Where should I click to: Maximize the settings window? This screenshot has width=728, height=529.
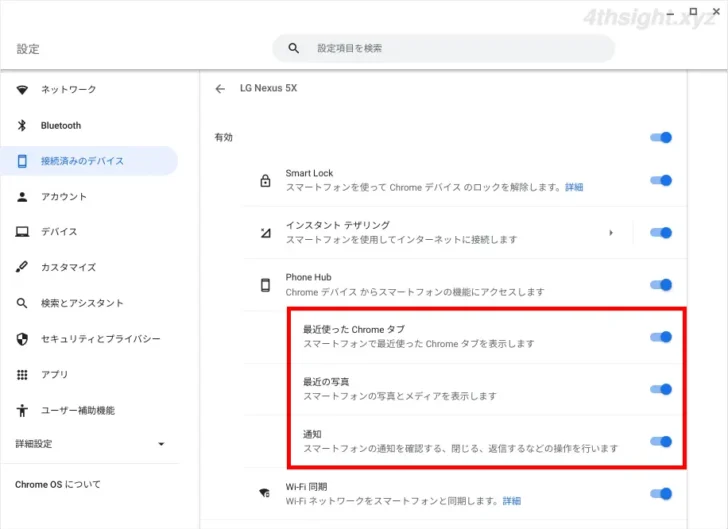click(x=693, y=12)
